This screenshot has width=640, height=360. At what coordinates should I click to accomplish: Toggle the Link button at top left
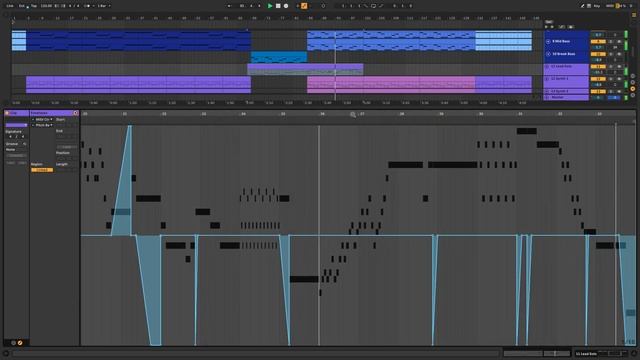pos(10,6)
